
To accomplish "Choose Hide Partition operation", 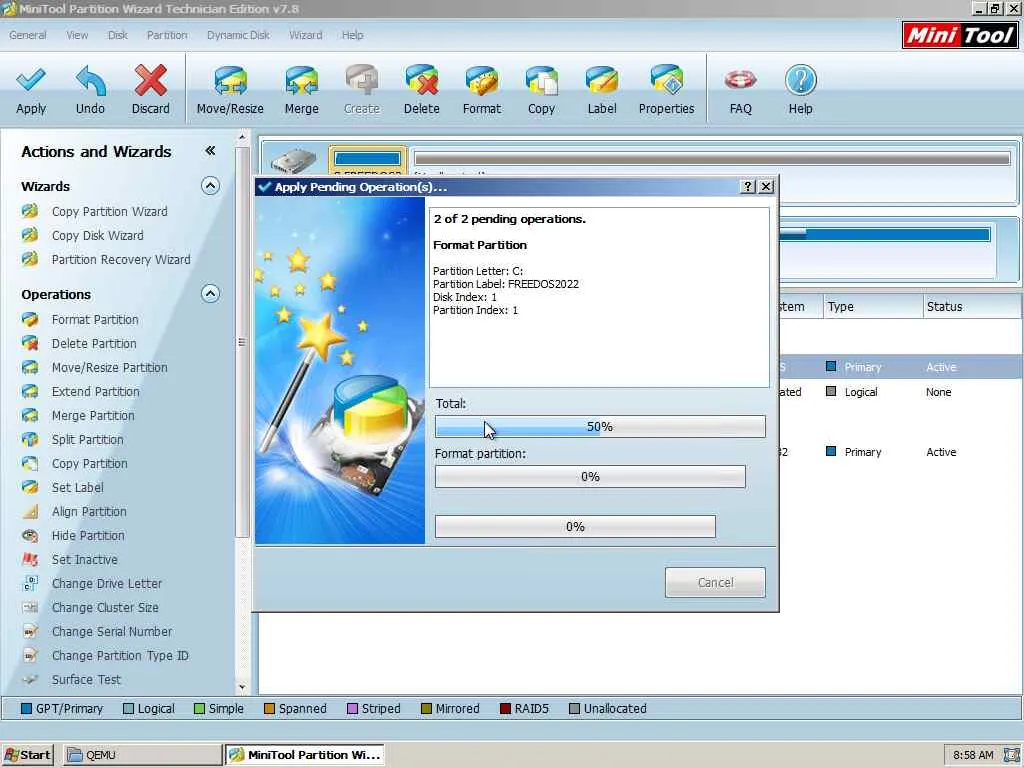I will click(x=88, y=536).
